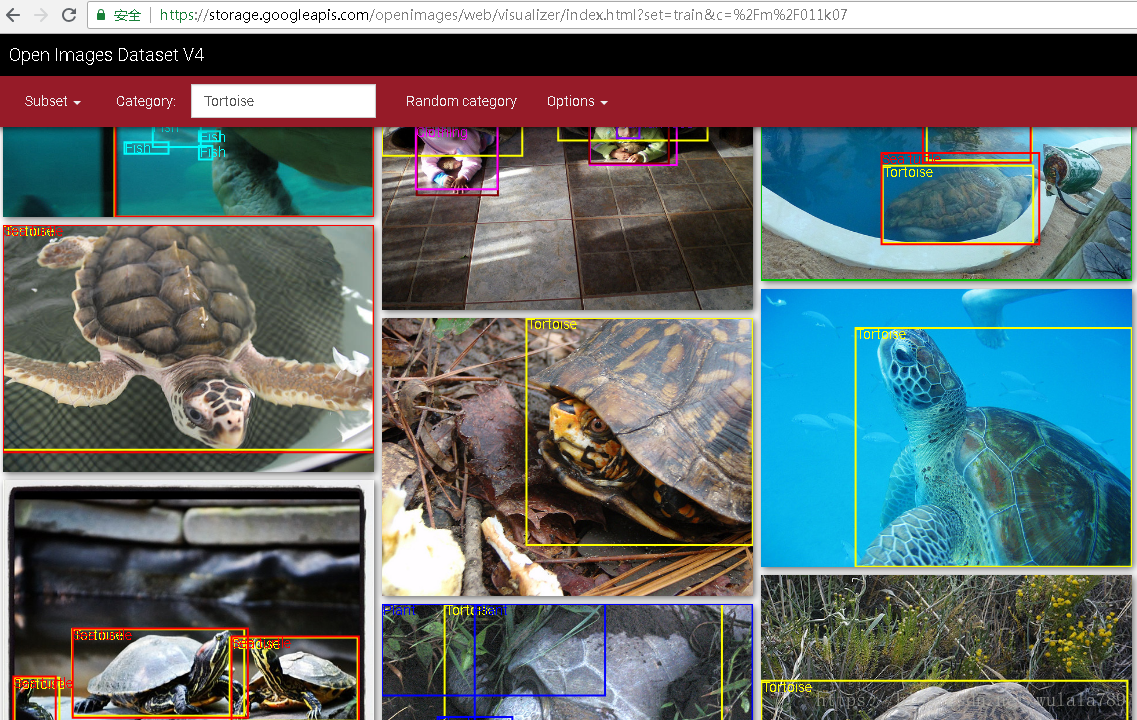Viewport: 1137px width, 720px height.
Task: Open the box turtle in leaves image
Action: point(567,457)
